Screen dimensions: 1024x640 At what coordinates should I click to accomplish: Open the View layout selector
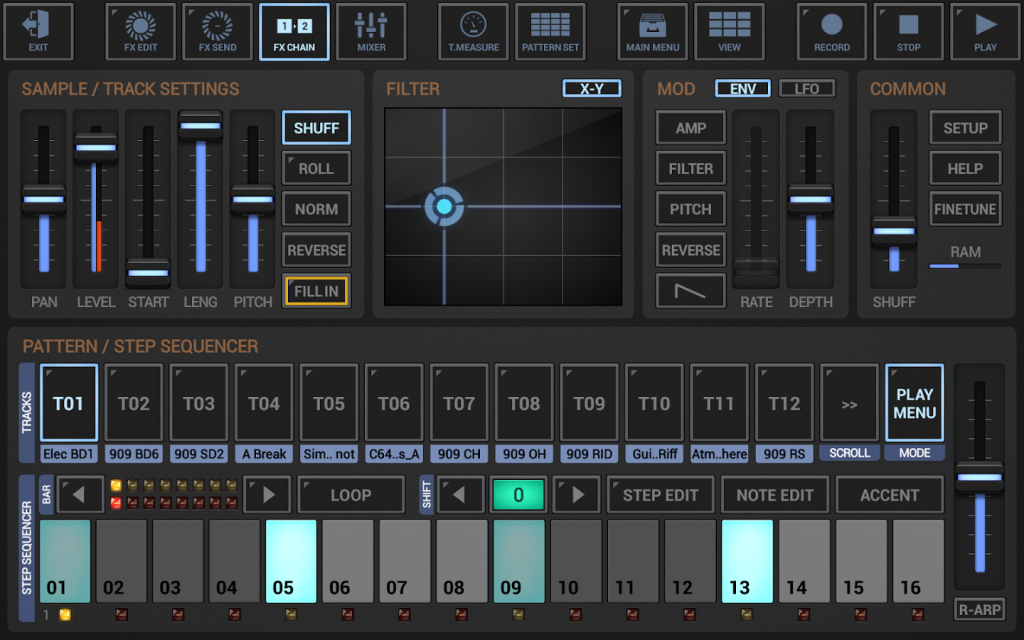coord(729,31)
